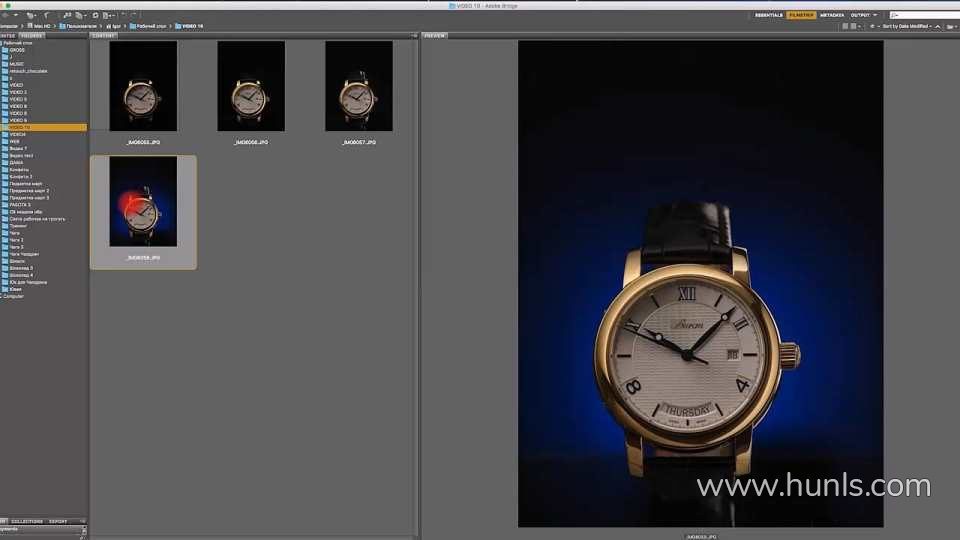Toggle ascending sort order arrow
Screen dimensions: 960x540
click(937, 26)
